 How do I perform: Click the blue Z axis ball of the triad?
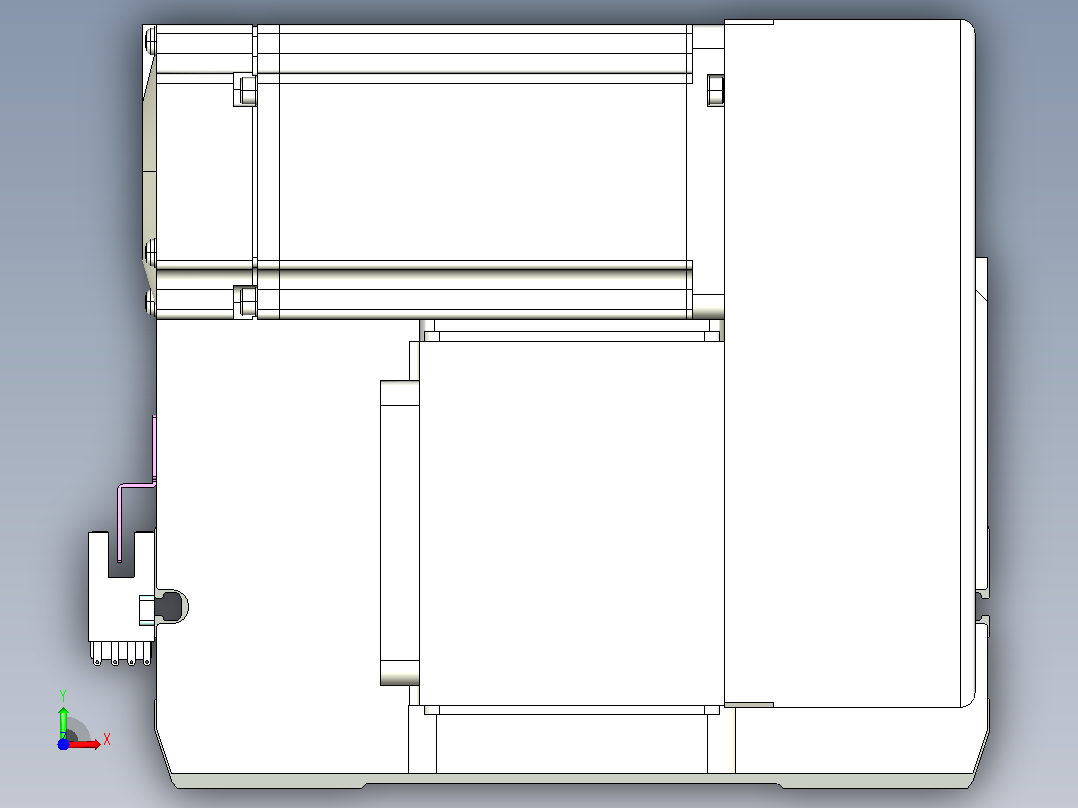click(63, 744)
